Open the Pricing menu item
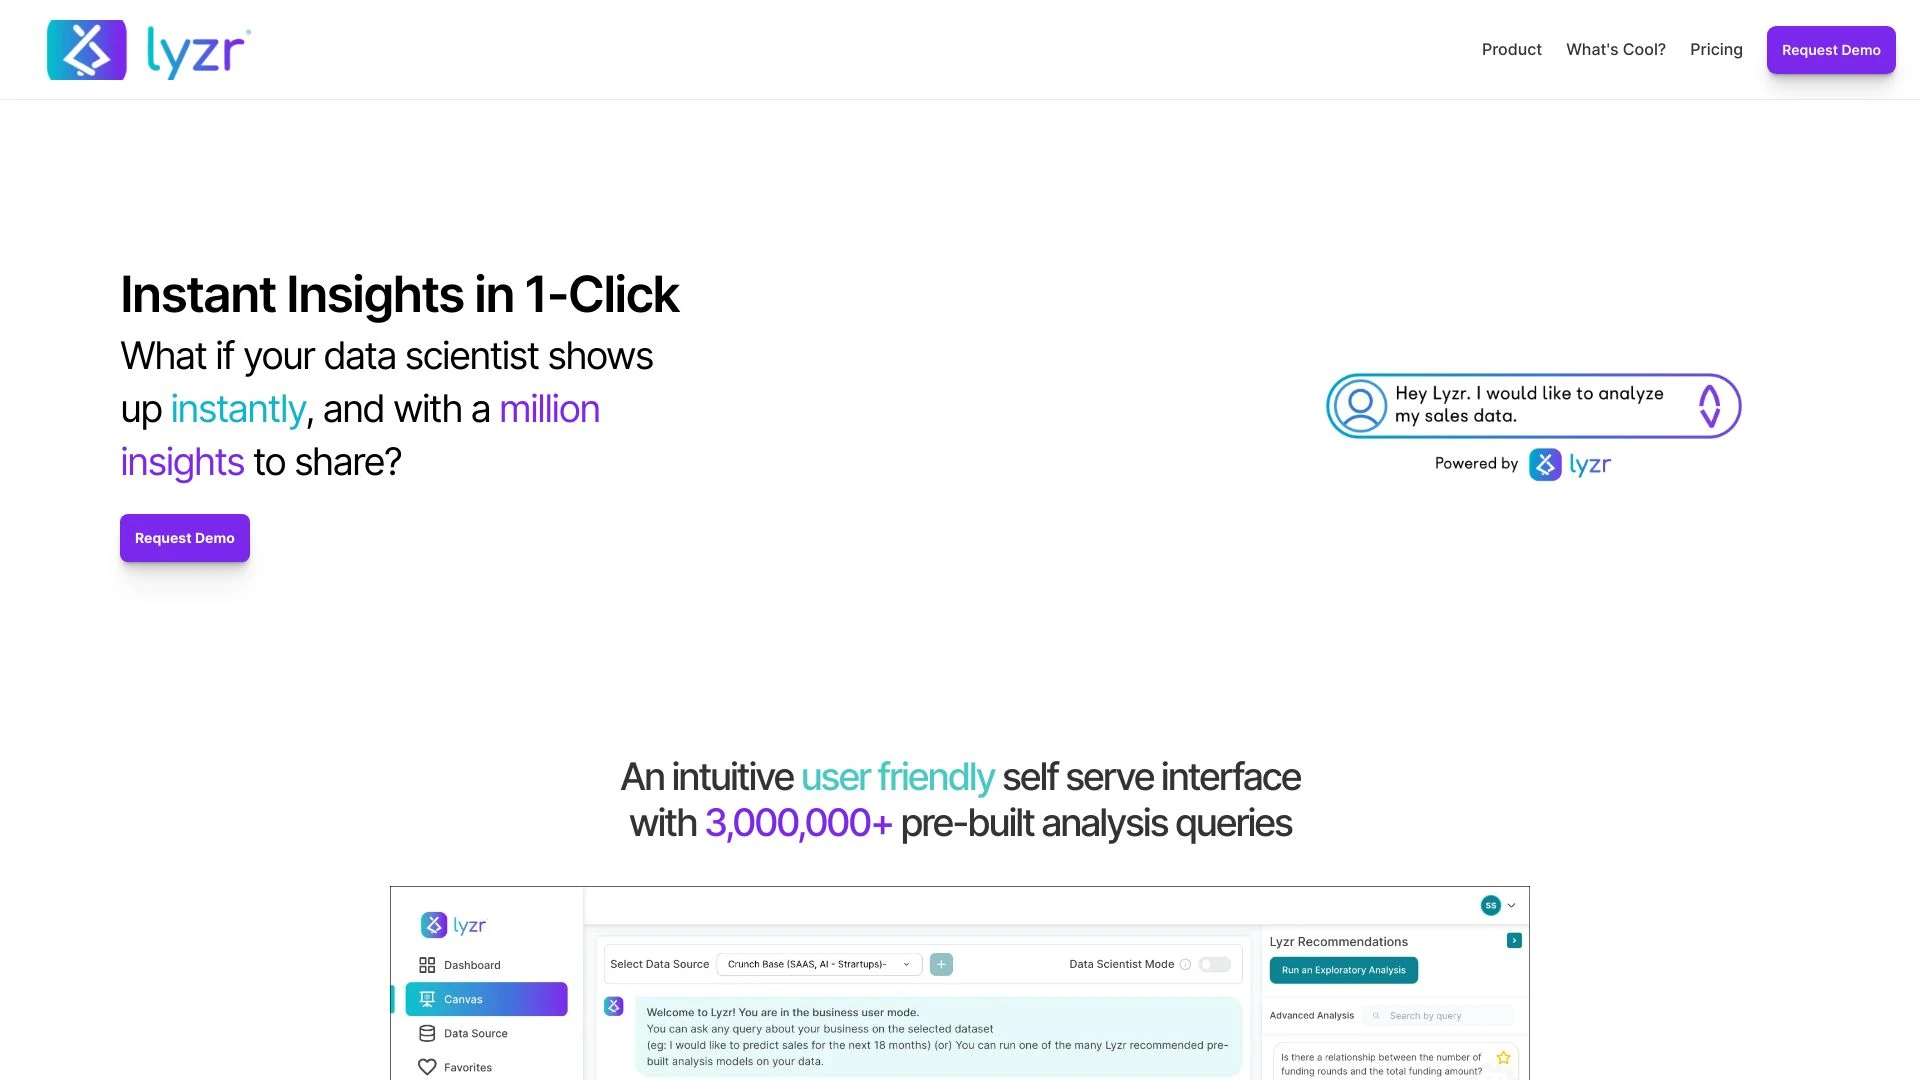Screen dimensions: 1920x1080 (x=1716, y=49)
